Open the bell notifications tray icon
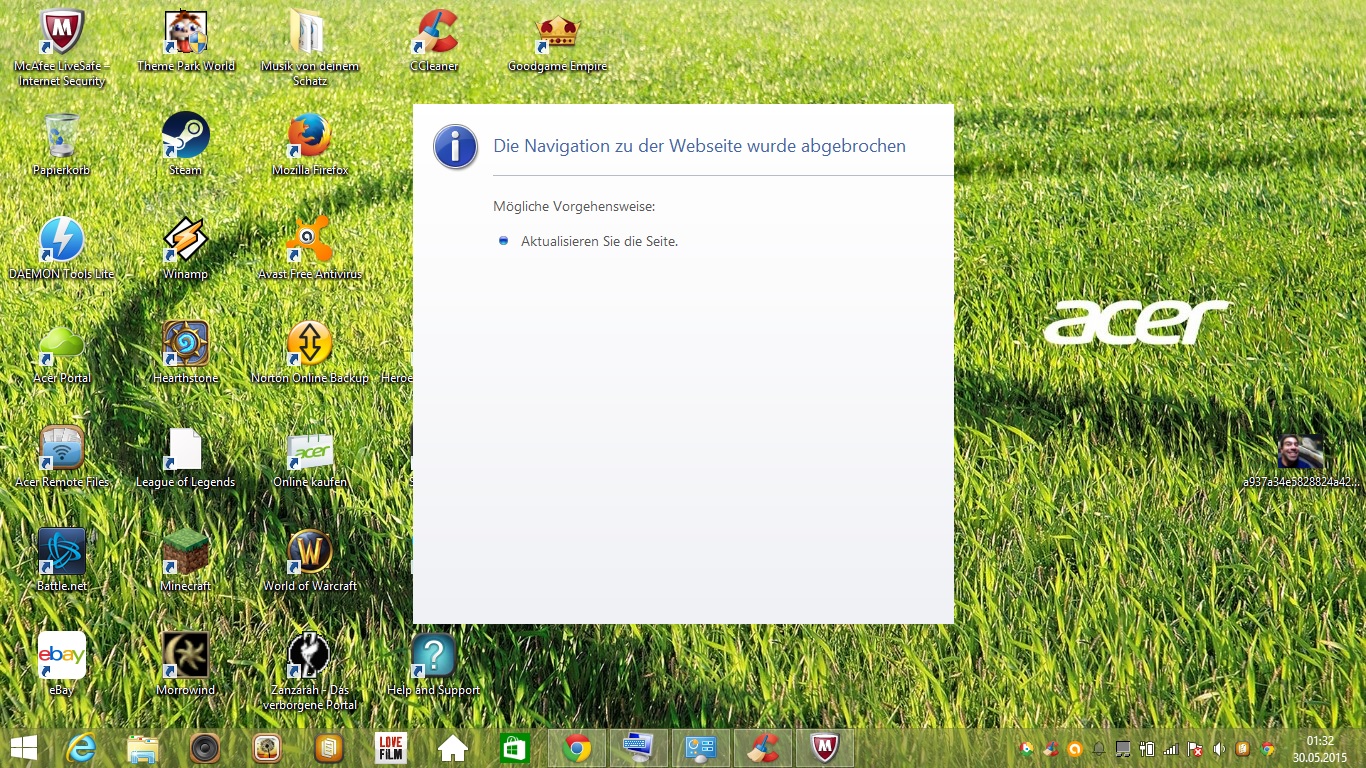The height and width of the screenshot is (768, 1366). click(1099, 748)
